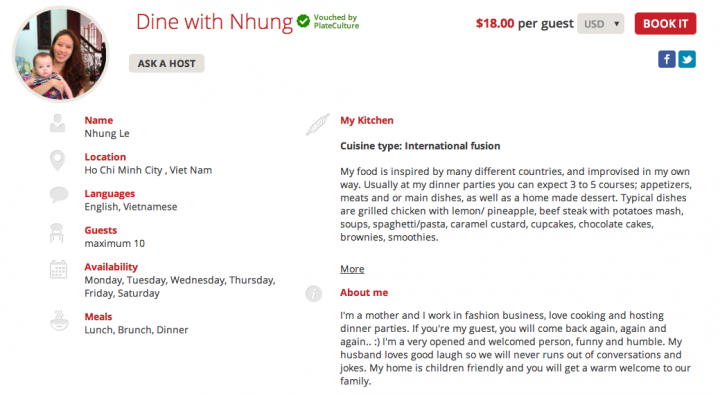The height and width of the screenshot is (397, 720).
Task: Expand kitchen description with More link
Action: (352, 269)
